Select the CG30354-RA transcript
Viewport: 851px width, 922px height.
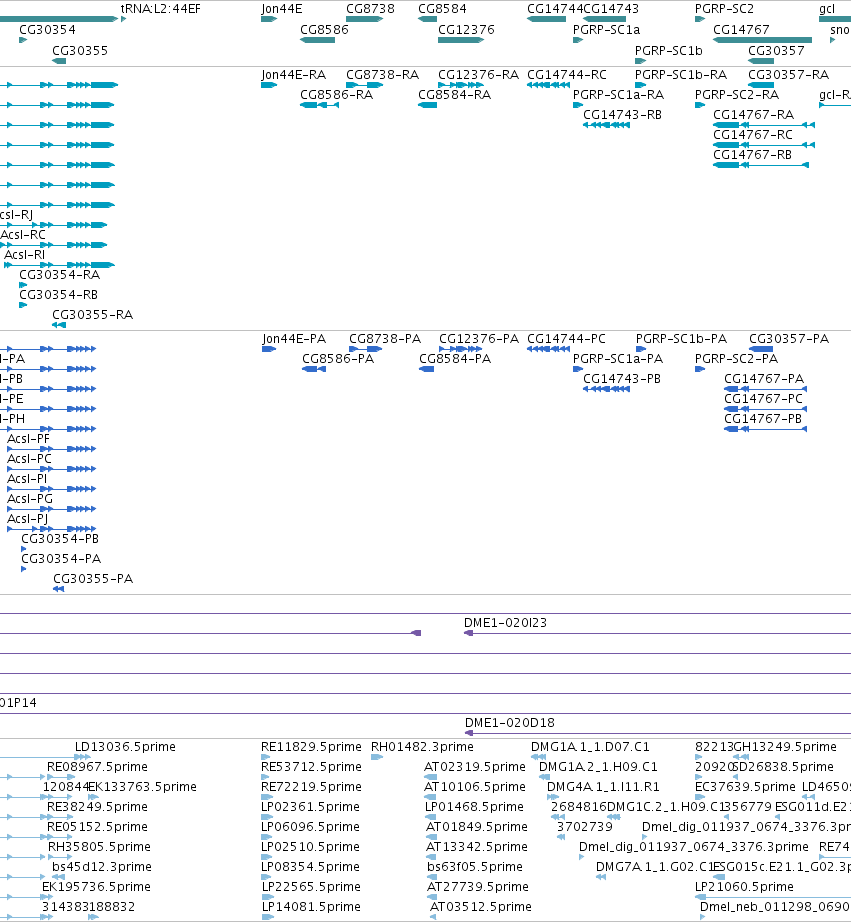[23, 285]
